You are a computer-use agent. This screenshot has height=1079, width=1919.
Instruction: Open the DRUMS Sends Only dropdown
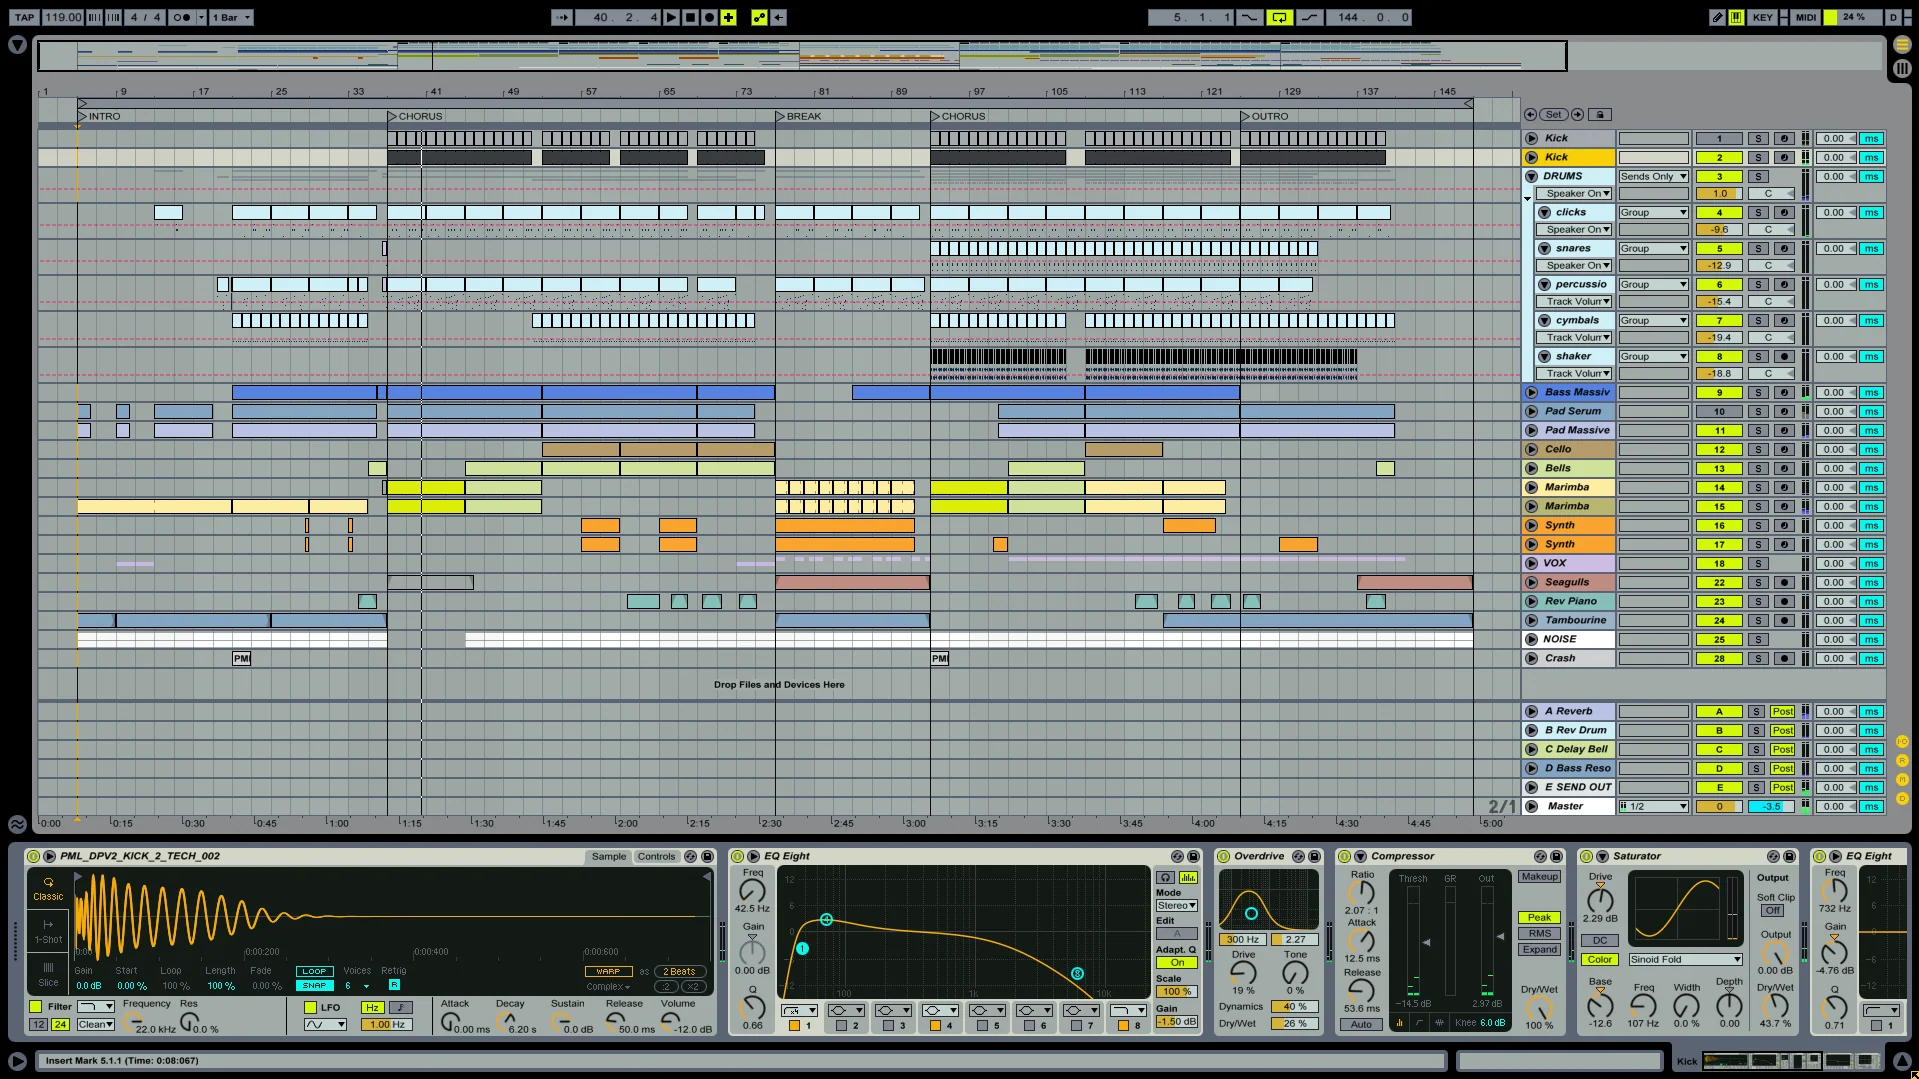coord(1653,176)
